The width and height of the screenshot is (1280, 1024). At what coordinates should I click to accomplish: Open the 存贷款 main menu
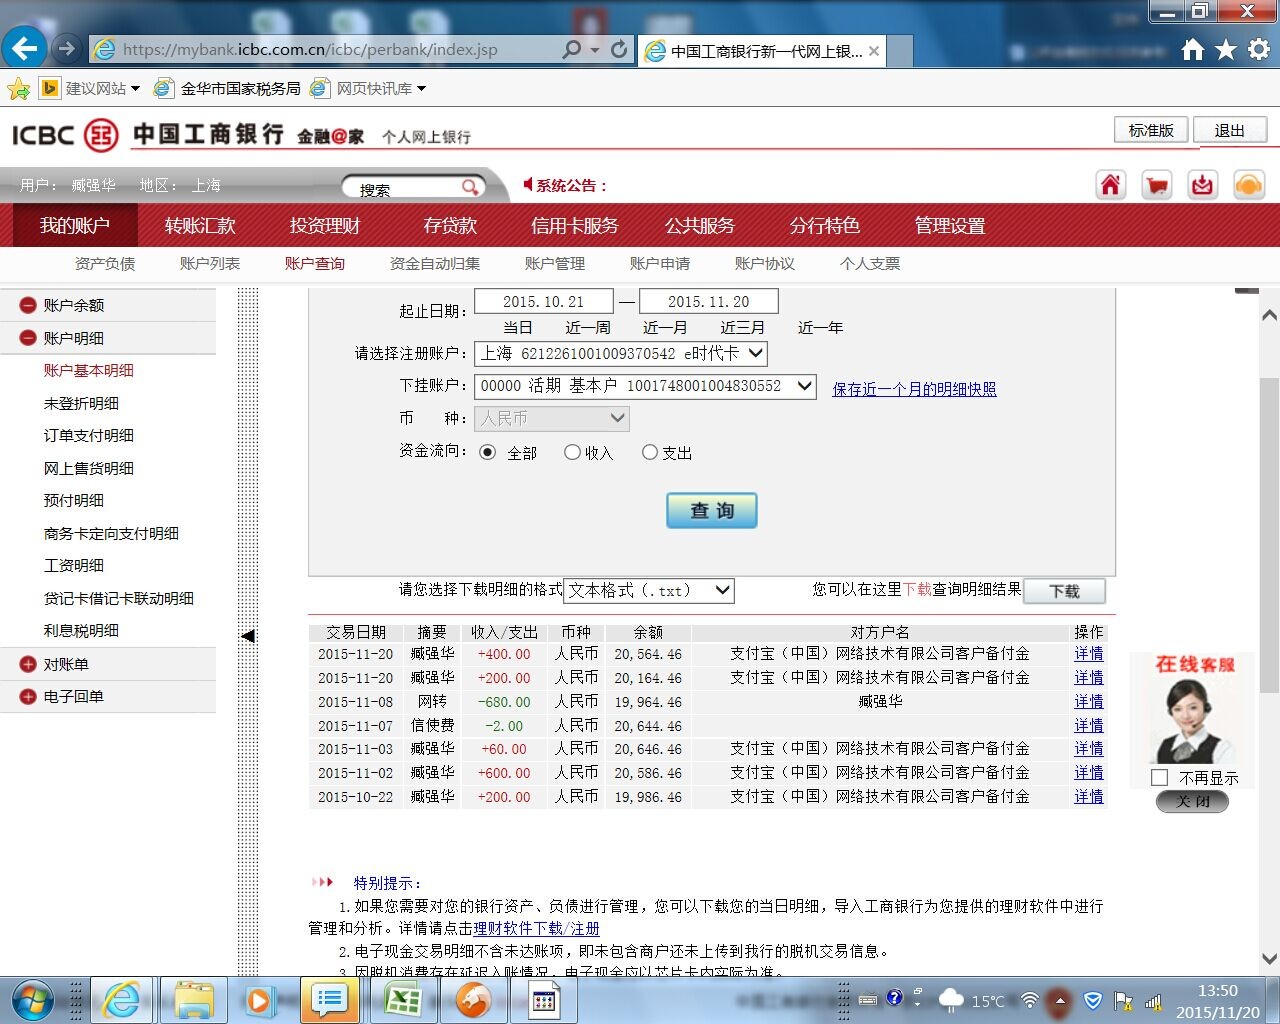450,226
